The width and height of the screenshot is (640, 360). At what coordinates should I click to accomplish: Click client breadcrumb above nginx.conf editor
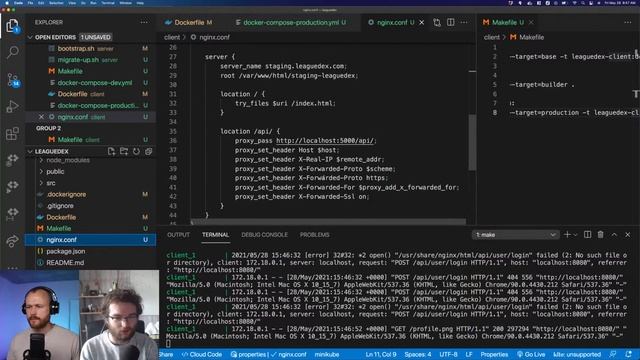pyautogui.click(x=172, y=37)
